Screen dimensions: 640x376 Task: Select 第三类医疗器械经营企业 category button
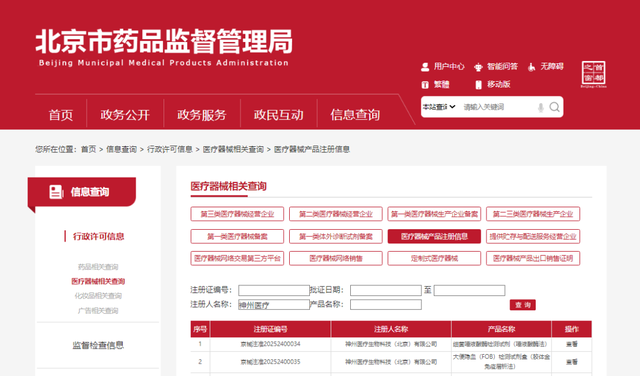237,214
